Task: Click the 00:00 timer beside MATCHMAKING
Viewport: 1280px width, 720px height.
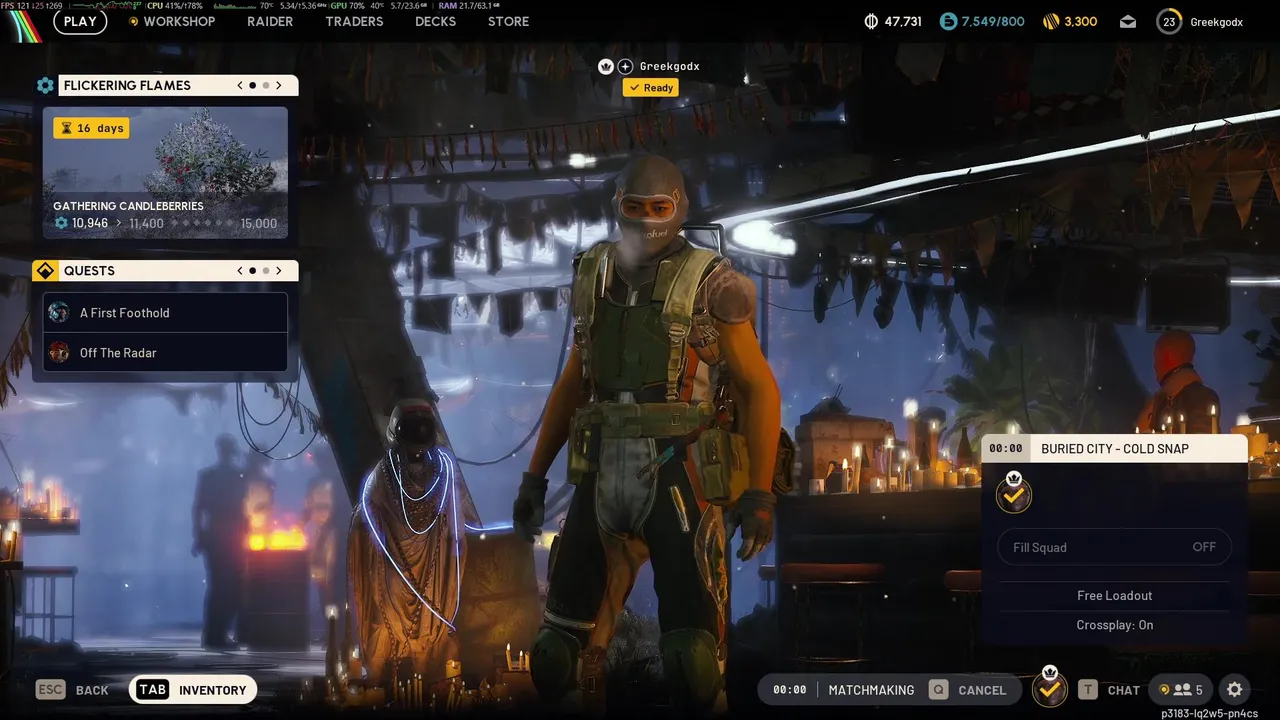Action: click(789, 690)
